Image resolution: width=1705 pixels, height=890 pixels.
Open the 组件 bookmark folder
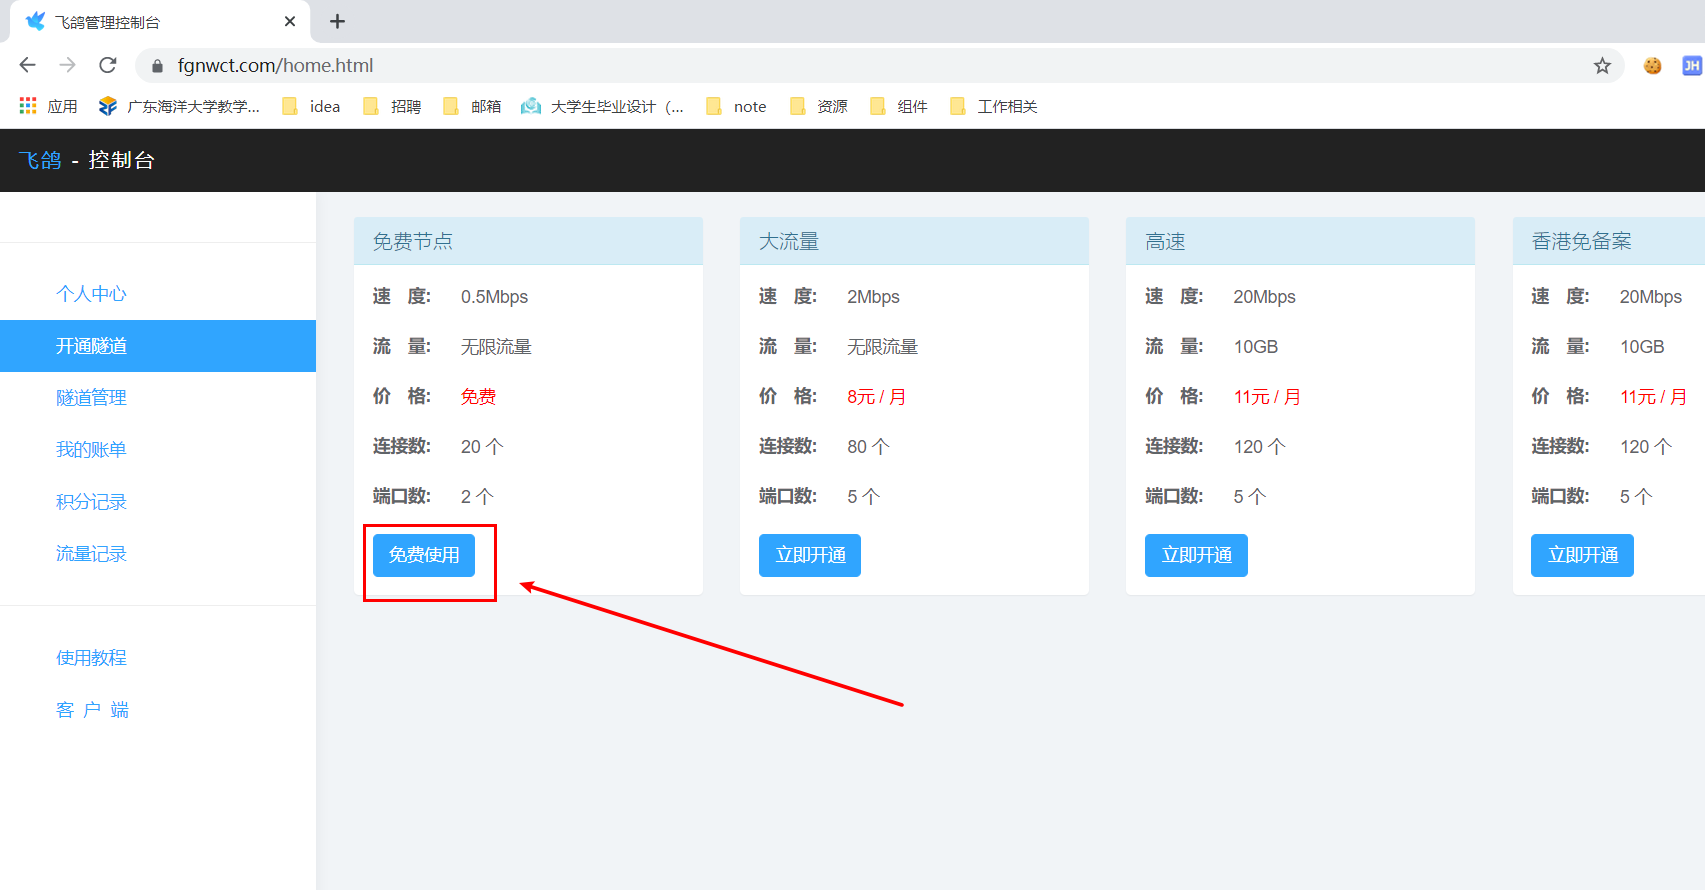pyautogui.click(x=899, y=106)
